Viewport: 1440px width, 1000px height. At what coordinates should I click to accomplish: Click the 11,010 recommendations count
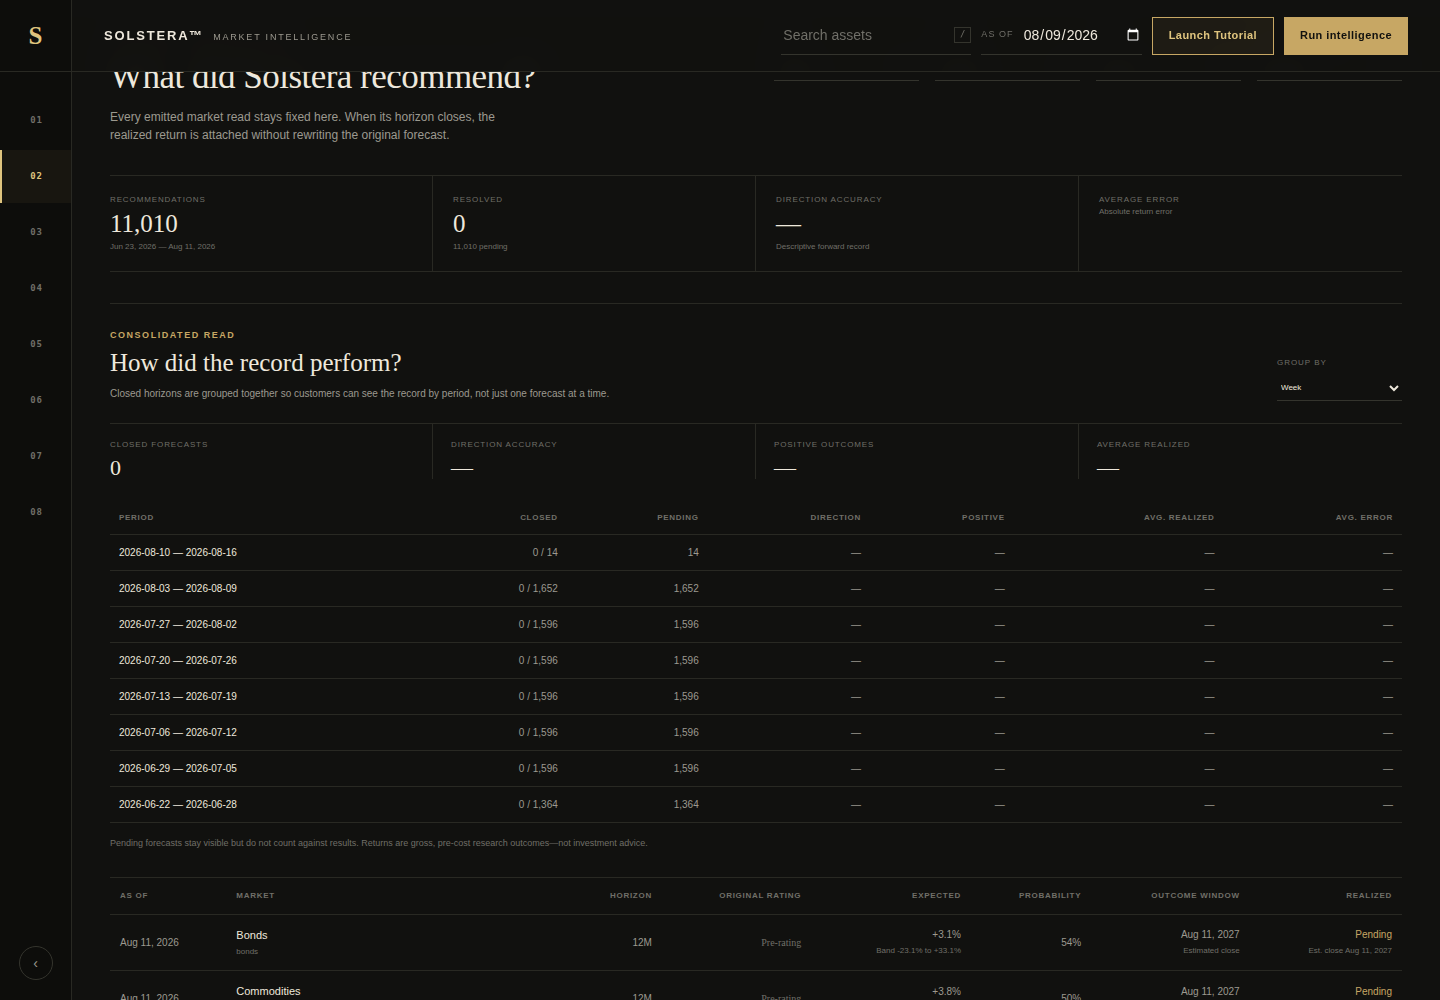[144, 224]
